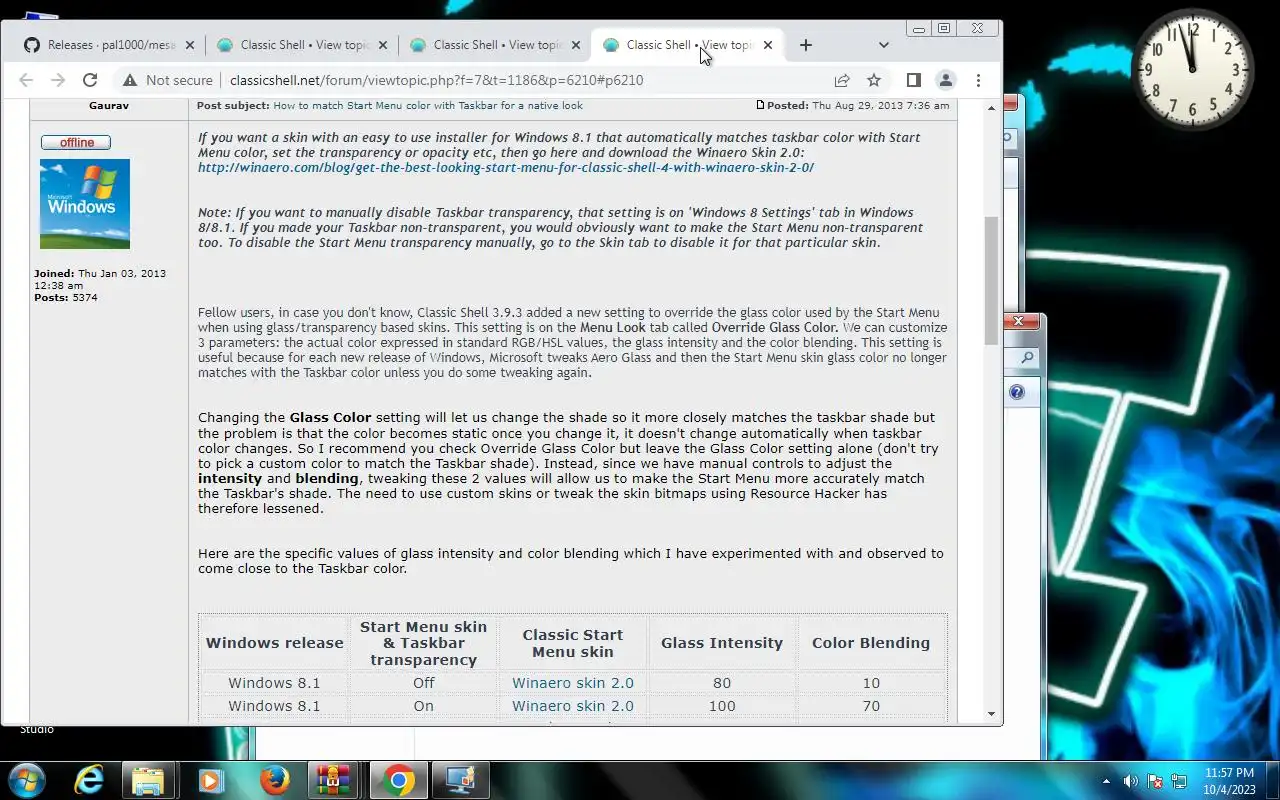The width and height of the screenshot is (1280, 800).
Task: Click the Joined date text under avatar
Action: coord(100,279)
